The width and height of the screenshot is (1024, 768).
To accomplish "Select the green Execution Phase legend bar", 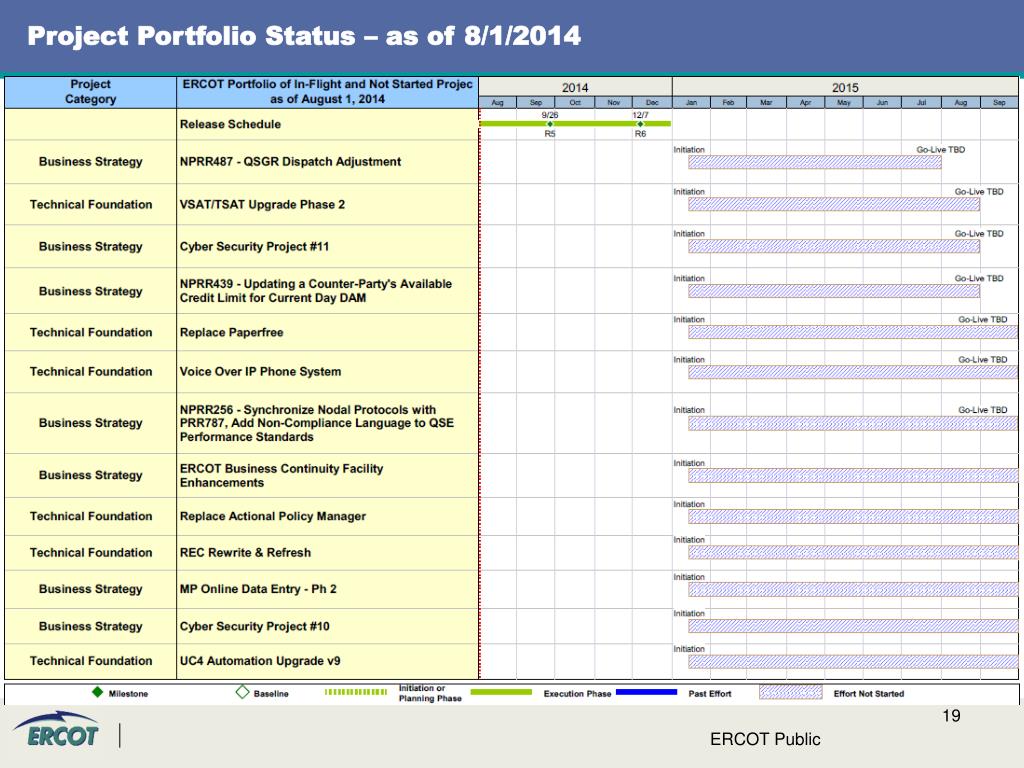I will click(x=501, y=692).
